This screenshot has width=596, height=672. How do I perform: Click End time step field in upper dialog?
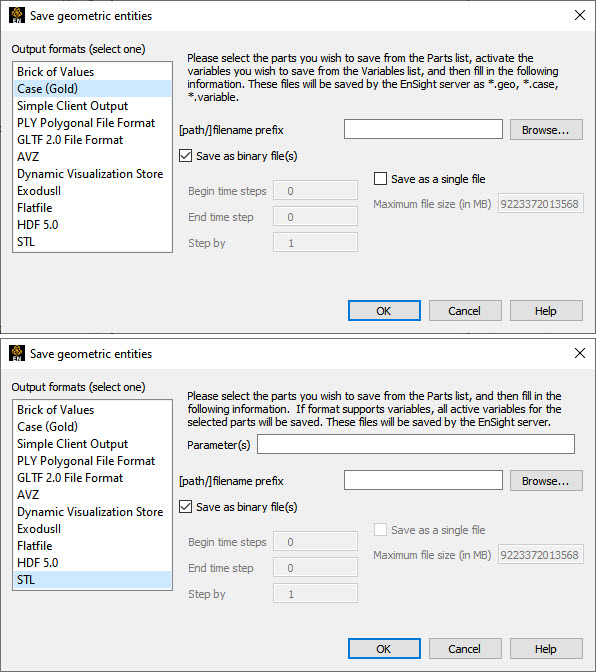click(x=315, y=217)
